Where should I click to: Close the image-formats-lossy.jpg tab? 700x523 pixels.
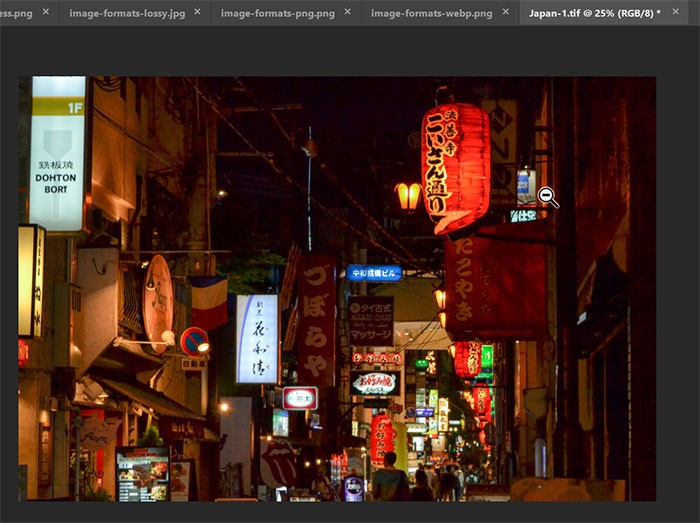(197, 12)
